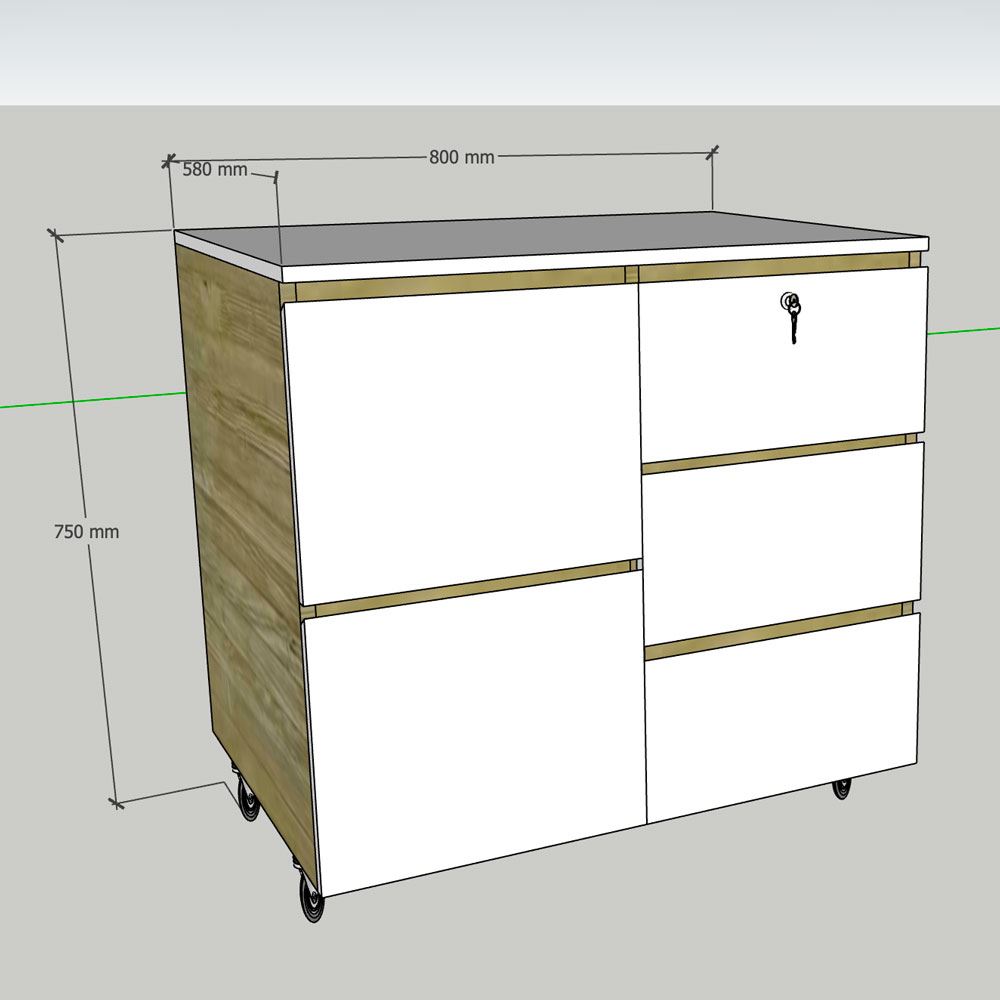The height and width of the screenshot is (1000, 1000).
Task: Select the caster wheel under right drawers
Action: click(x=842, y=788)
